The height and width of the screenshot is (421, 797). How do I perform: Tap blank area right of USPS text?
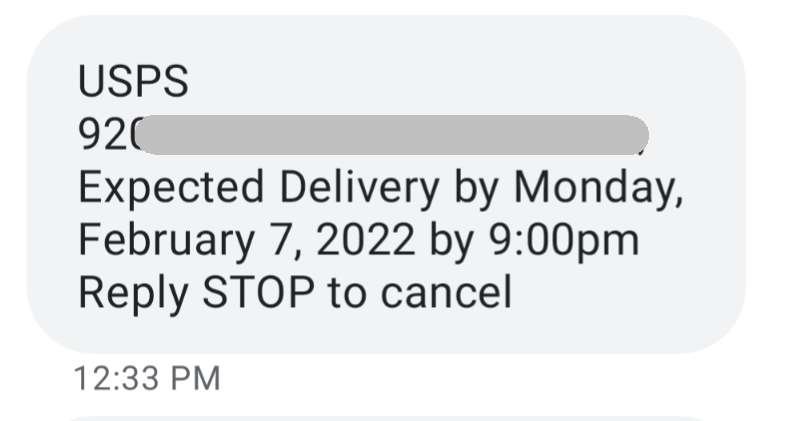457,81
